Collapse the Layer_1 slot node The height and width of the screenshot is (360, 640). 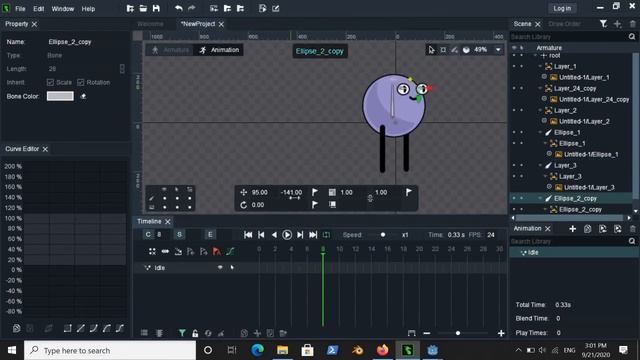pyautogui.click(x=540, y=67)
